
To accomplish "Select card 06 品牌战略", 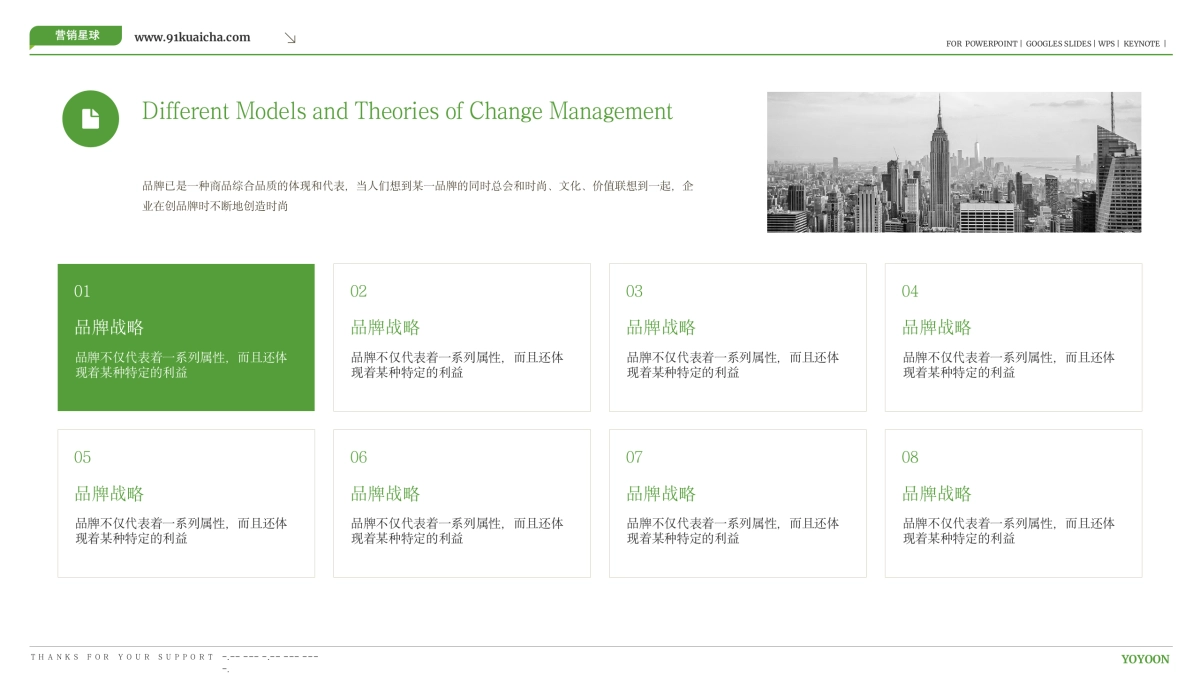I will (461, 503).
